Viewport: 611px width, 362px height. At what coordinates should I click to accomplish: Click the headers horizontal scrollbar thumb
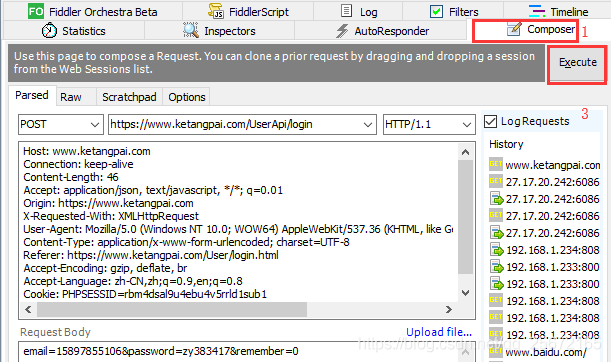(x=172, y=309)
